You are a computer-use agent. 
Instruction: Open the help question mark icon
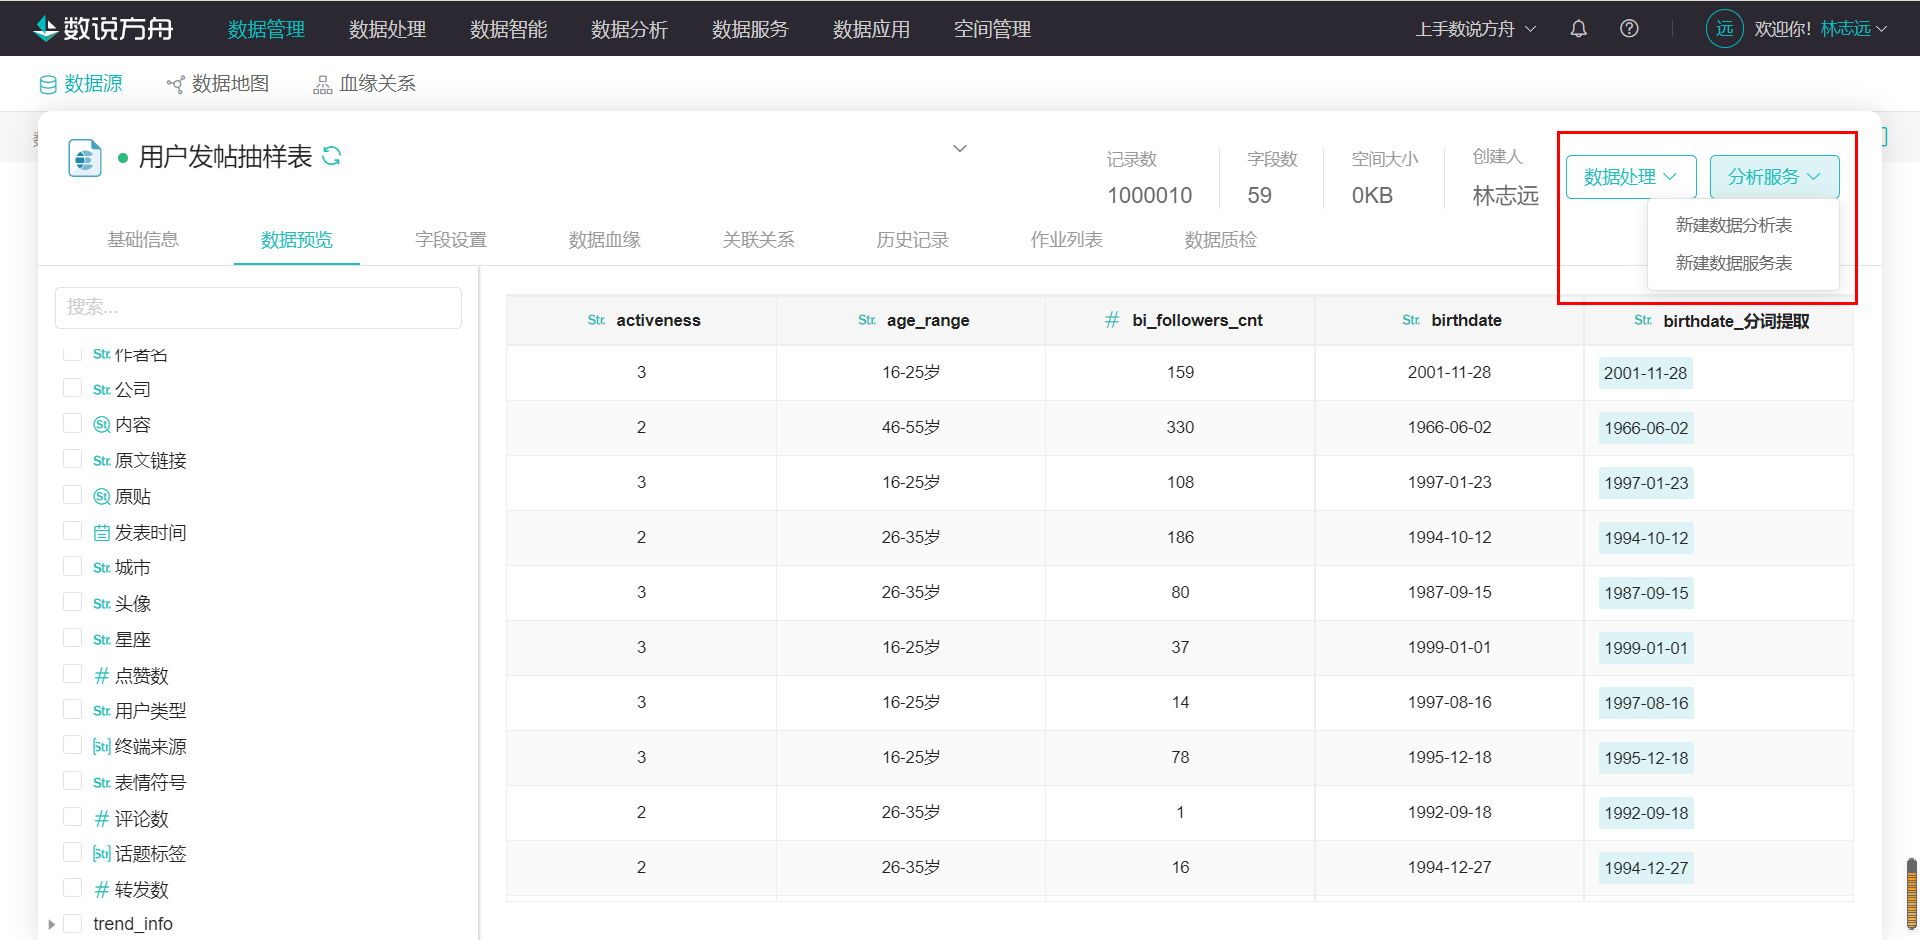coord(1629,29)
